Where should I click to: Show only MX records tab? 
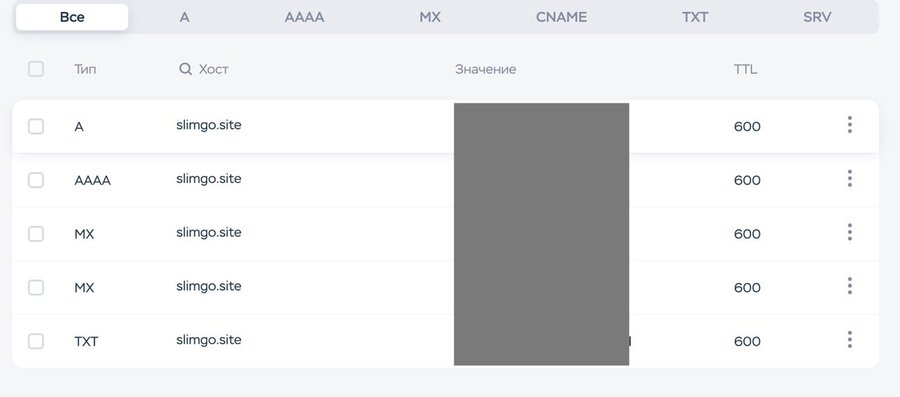430,17
